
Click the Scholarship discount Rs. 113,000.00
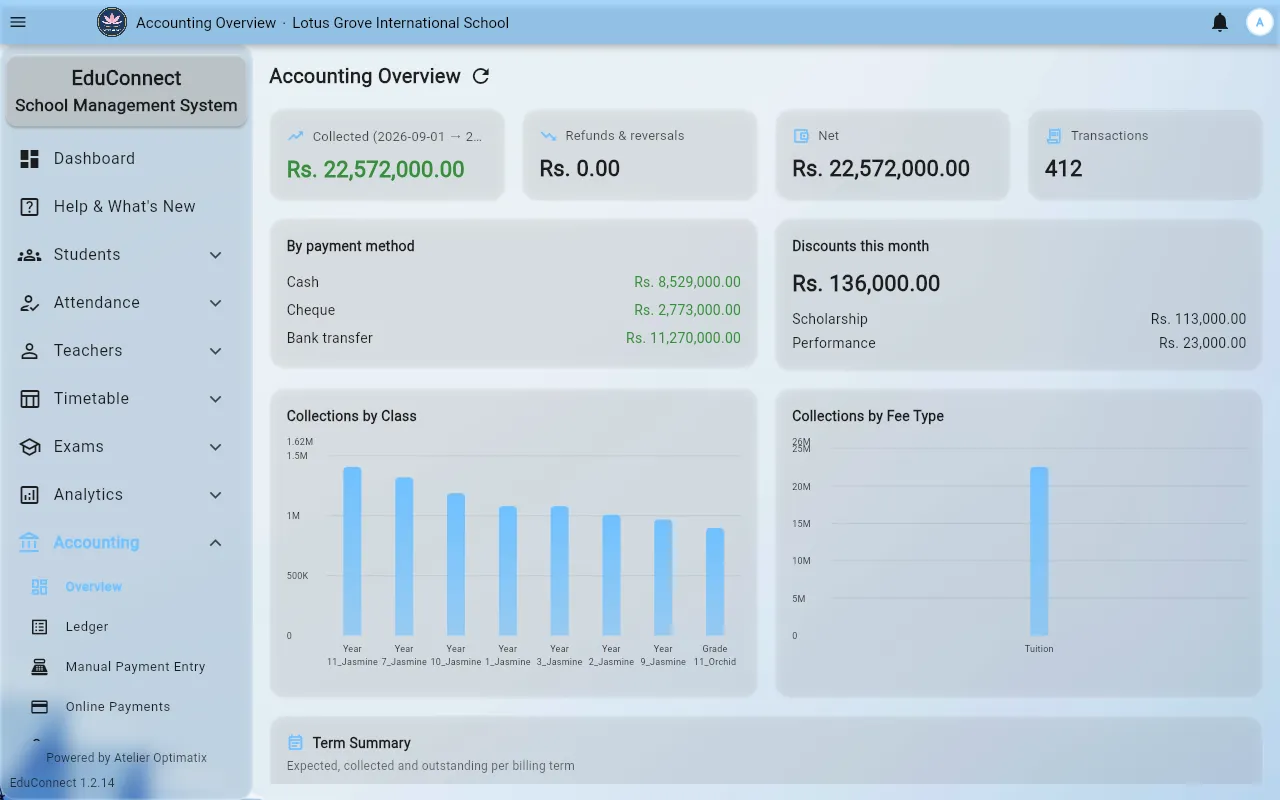coord(1198,319)
